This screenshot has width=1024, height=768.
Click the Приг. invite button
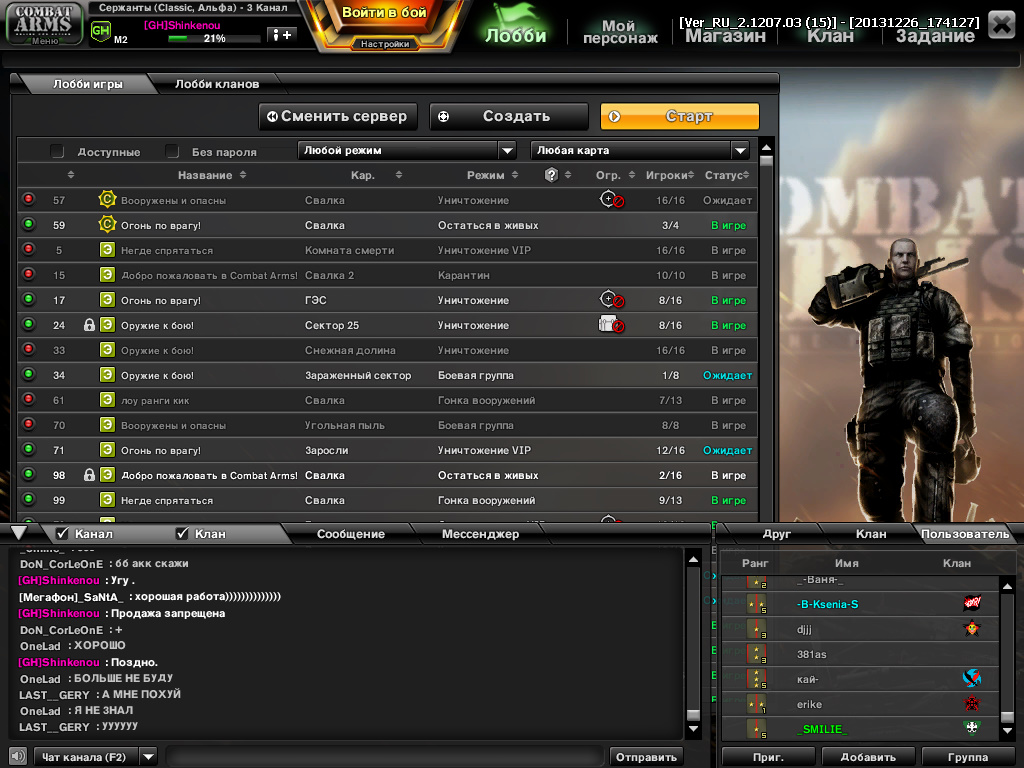(768, 757)
